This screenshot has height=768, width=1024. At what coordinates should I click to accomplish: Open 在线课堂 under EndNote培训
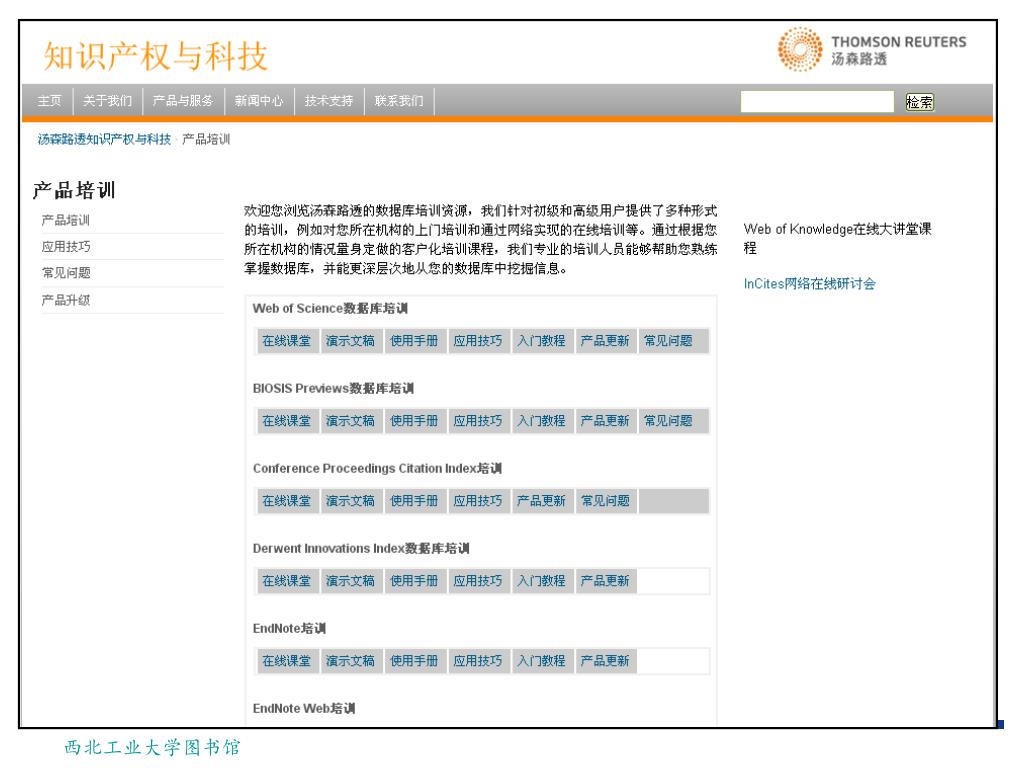(x=287, y=661)
